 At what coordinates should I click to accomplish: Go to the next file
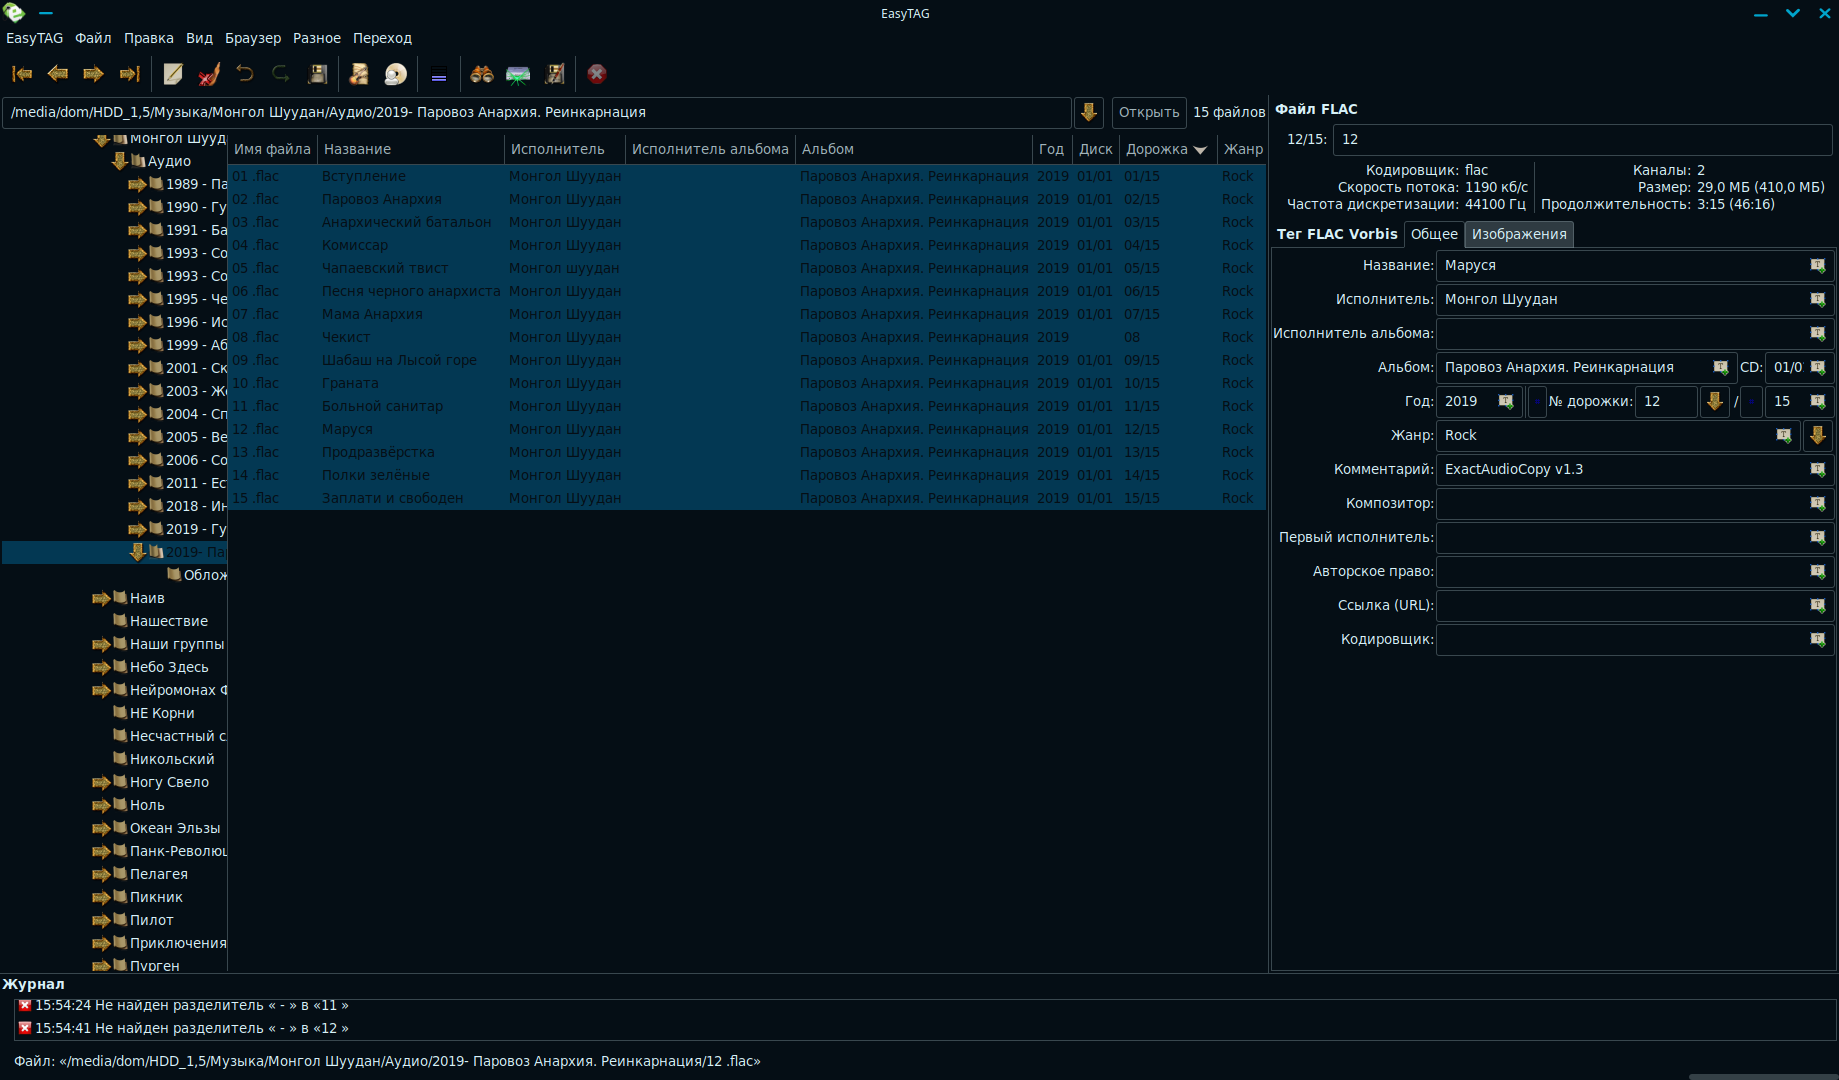pos(94,74)
